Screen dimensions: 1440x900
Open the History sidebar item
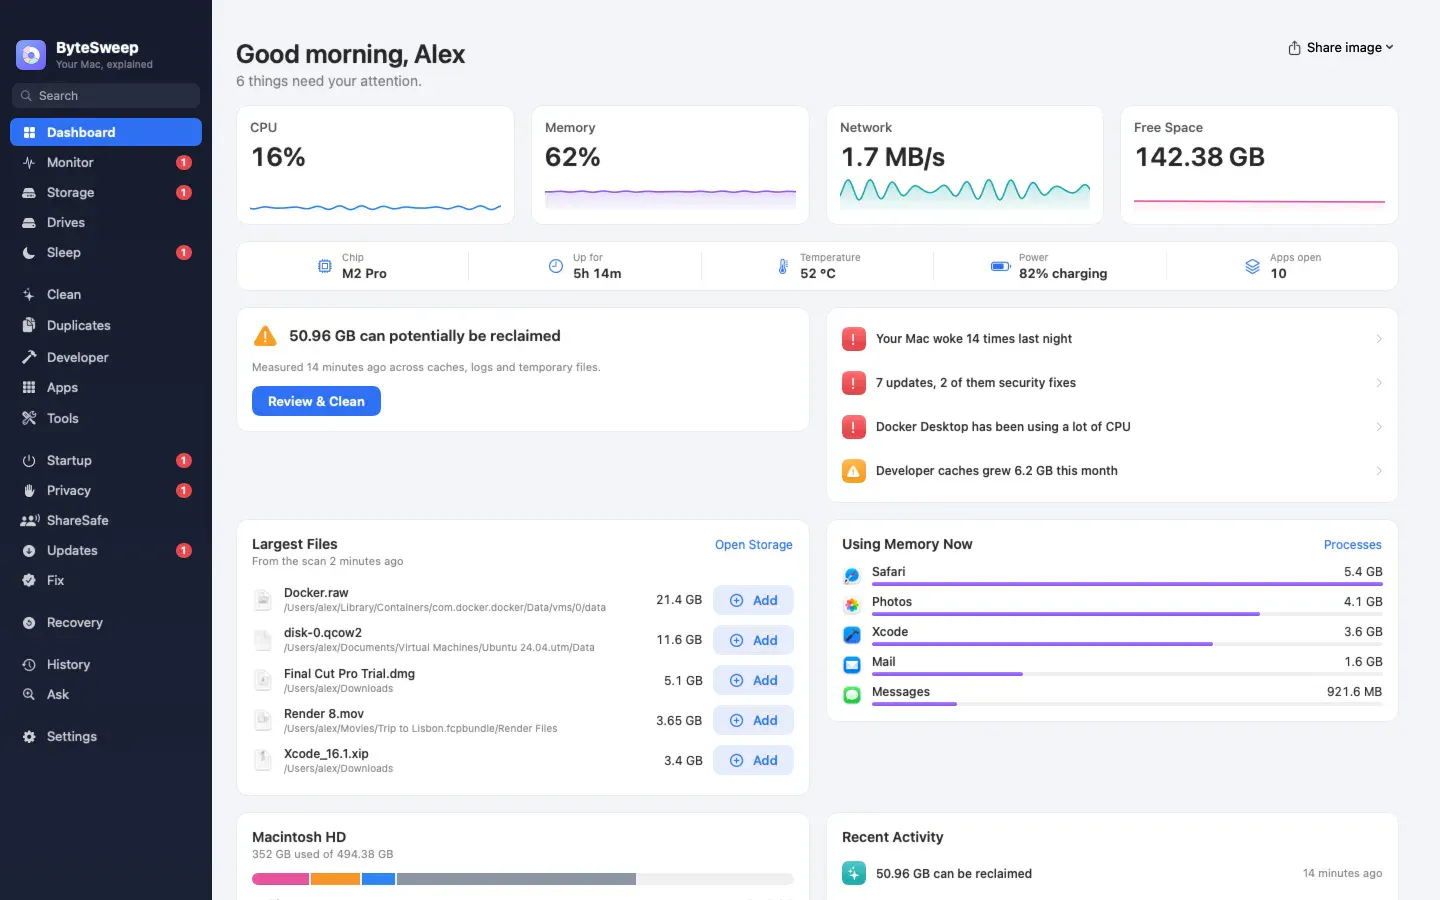coord(106,664)
